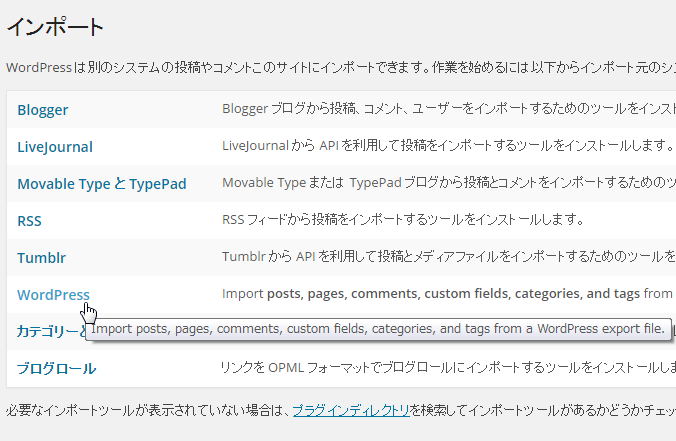Open the RSS importer link

pos(29,221)
